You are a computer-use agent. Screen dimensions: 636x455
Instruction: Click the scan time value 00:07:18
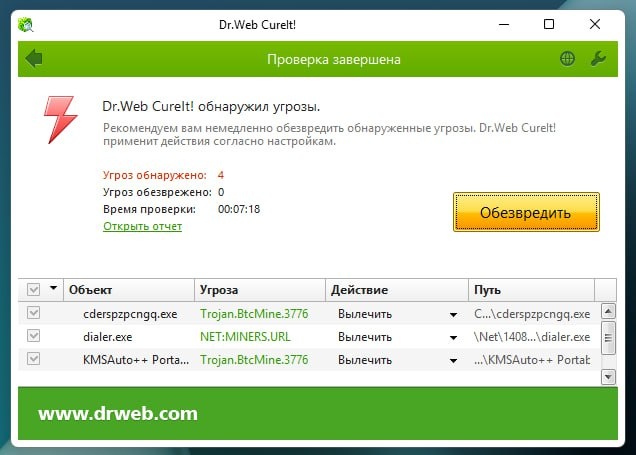tap(239, 209)
